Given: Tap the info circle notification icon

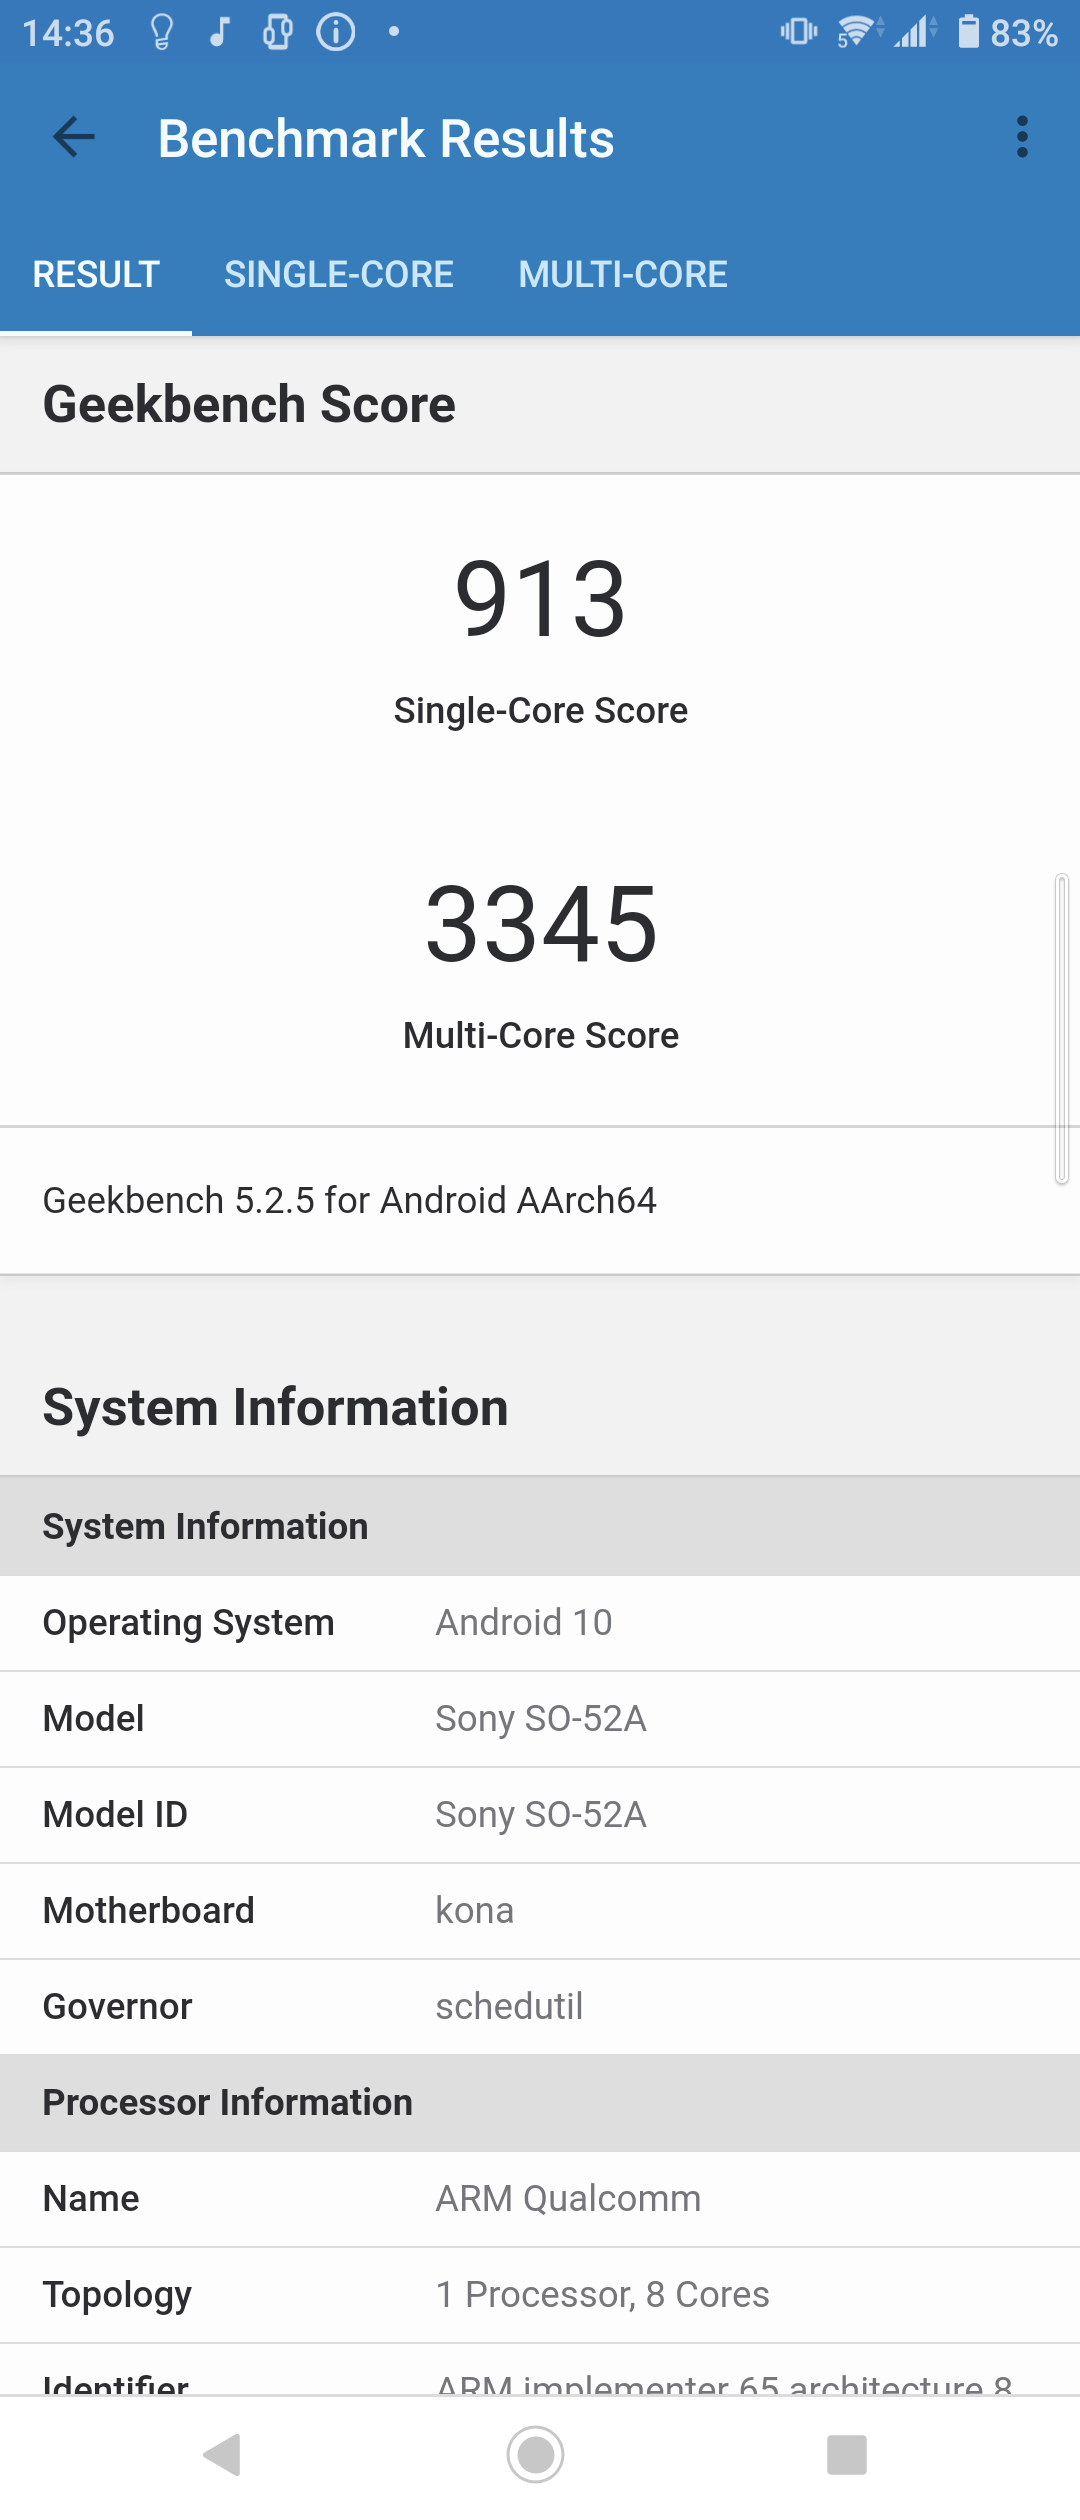Looking at the screenshot, I should click(336, 32).
